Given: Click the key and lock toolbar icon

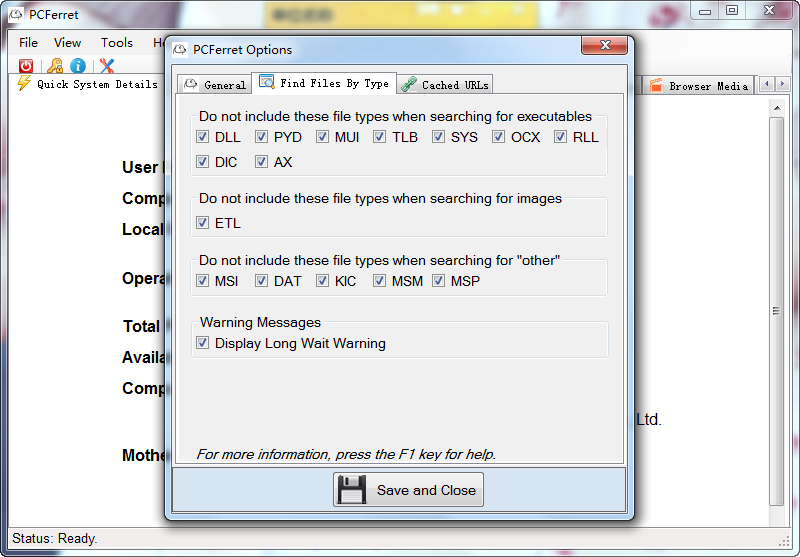Looking at the screenshot, I should pyautogui.click(x=55, y=66).
